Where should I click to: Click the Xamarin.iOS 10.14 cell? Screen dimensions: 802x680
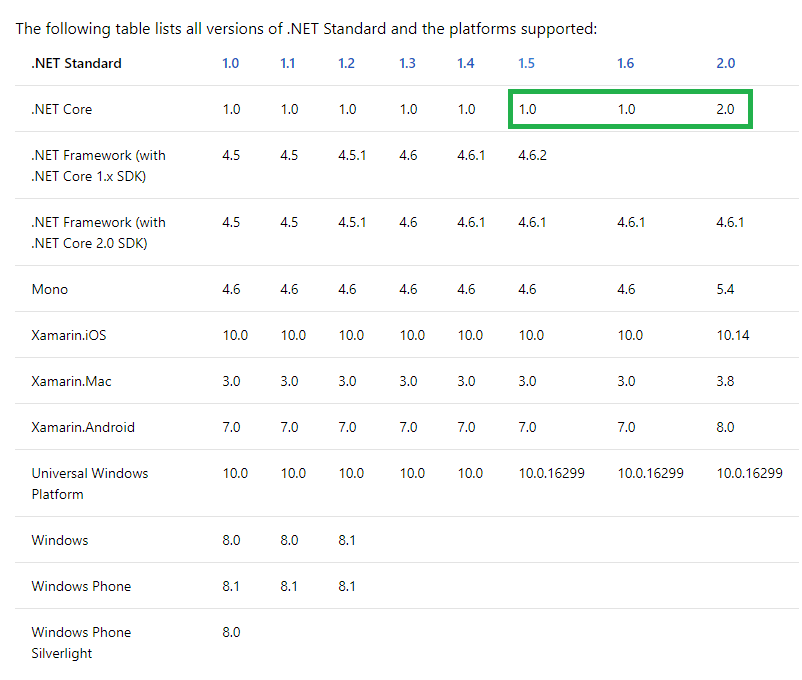pyautogui.click(x=733, y=336)
